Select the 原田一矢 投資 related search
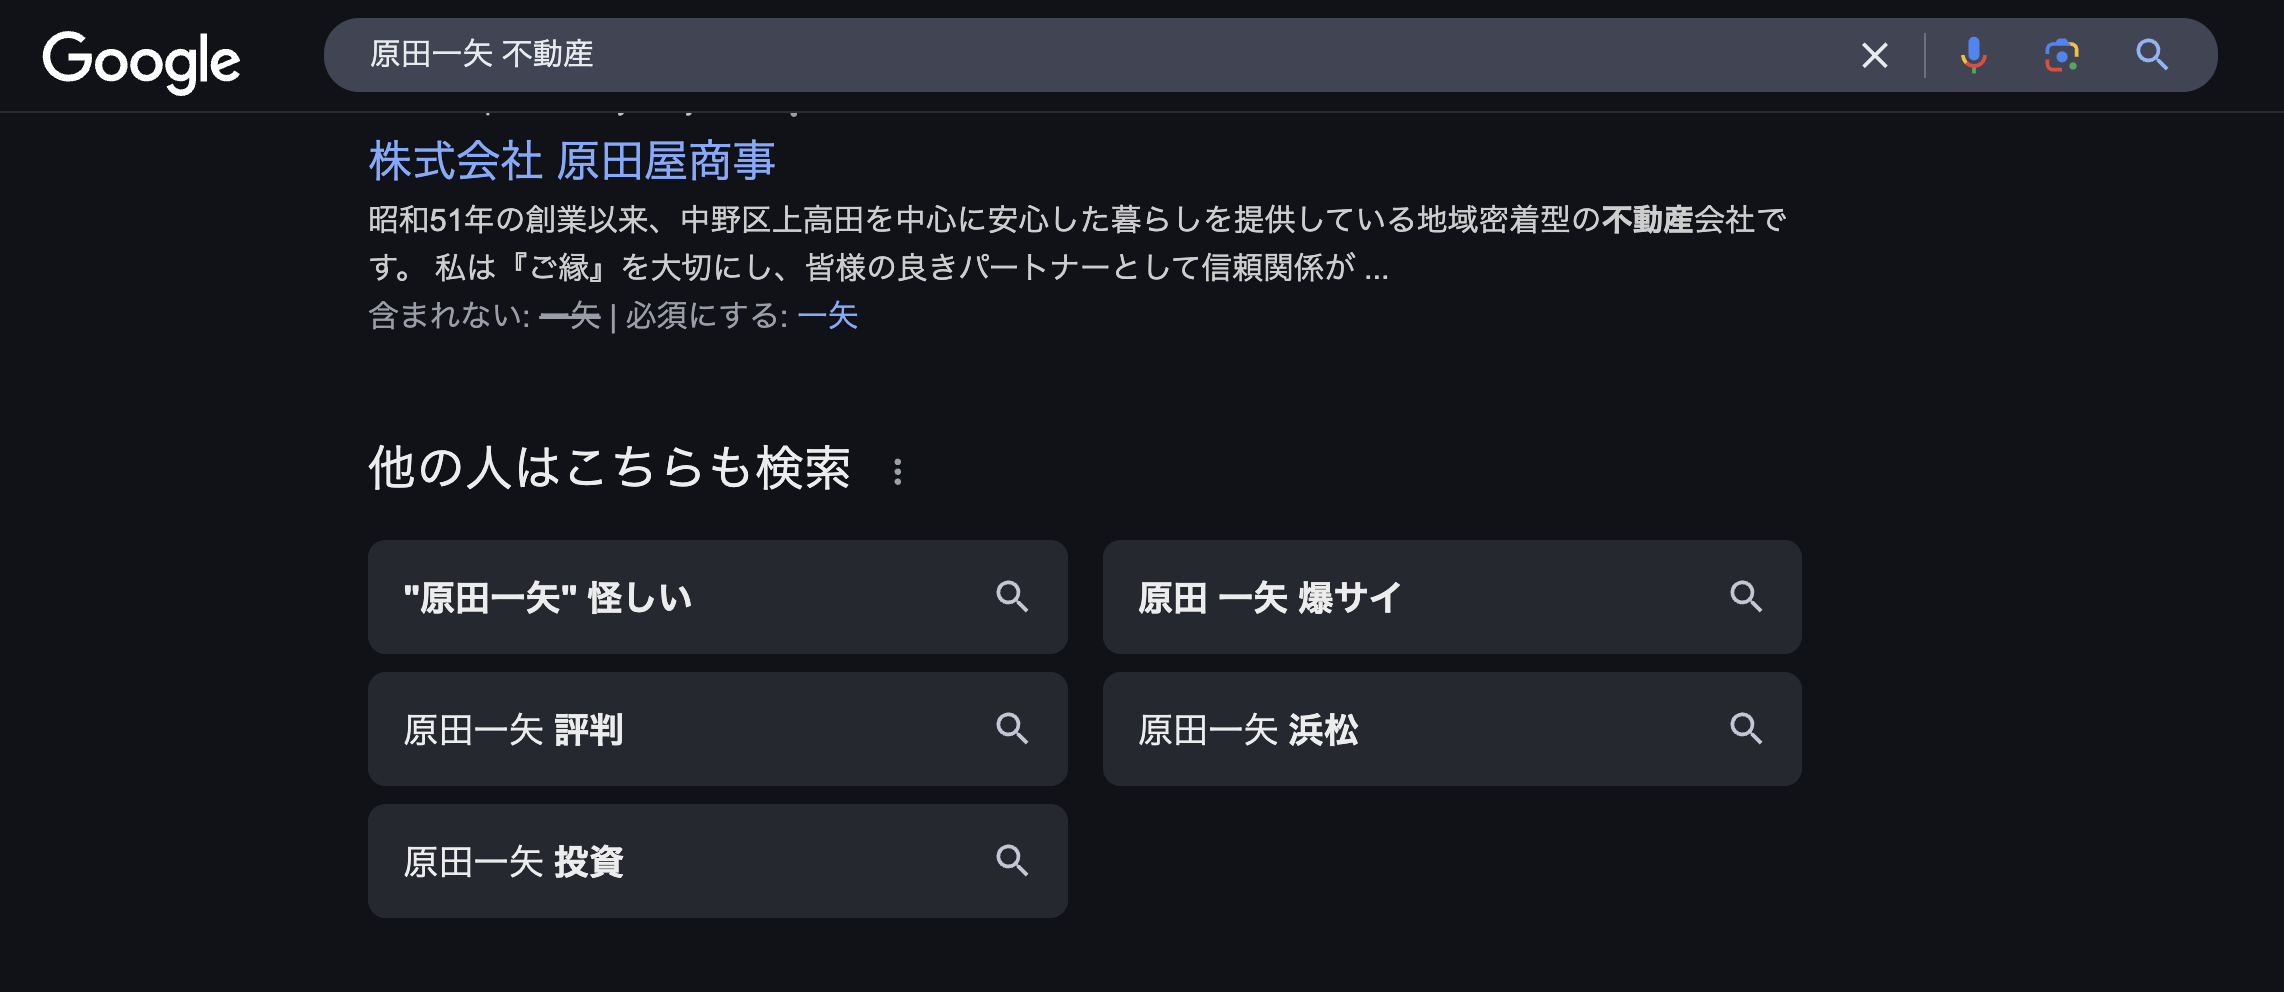This screenshot has width=2284, height=992. coord(718,861)
